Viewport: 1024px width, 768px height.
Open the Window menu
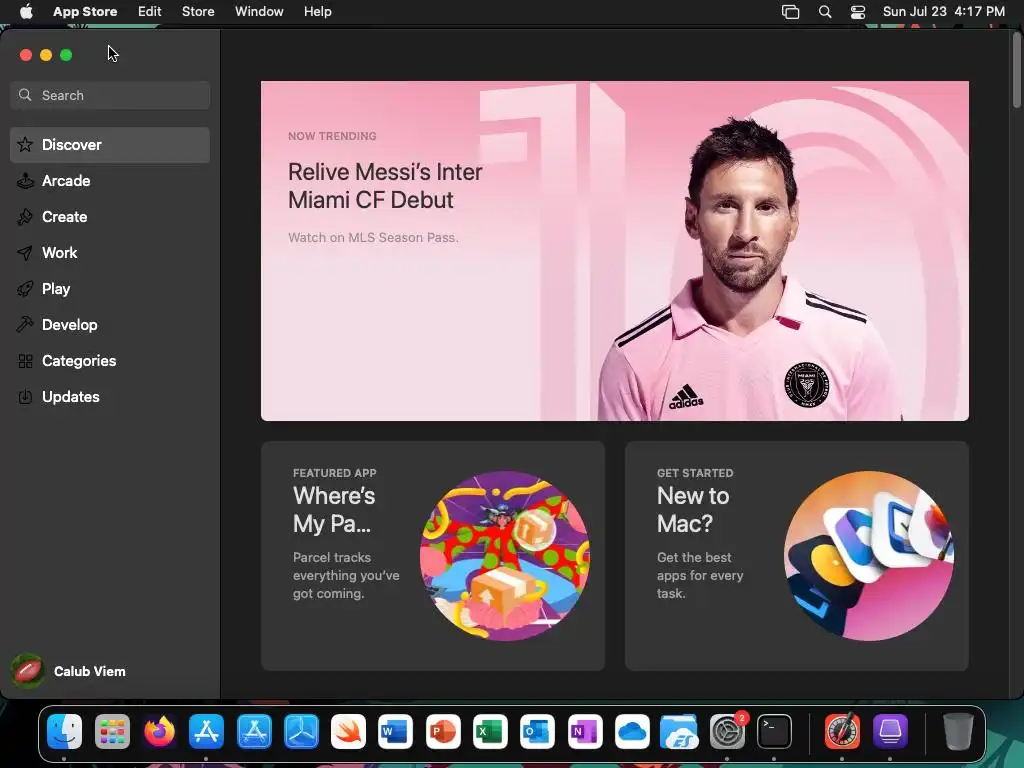click(259, 12)
